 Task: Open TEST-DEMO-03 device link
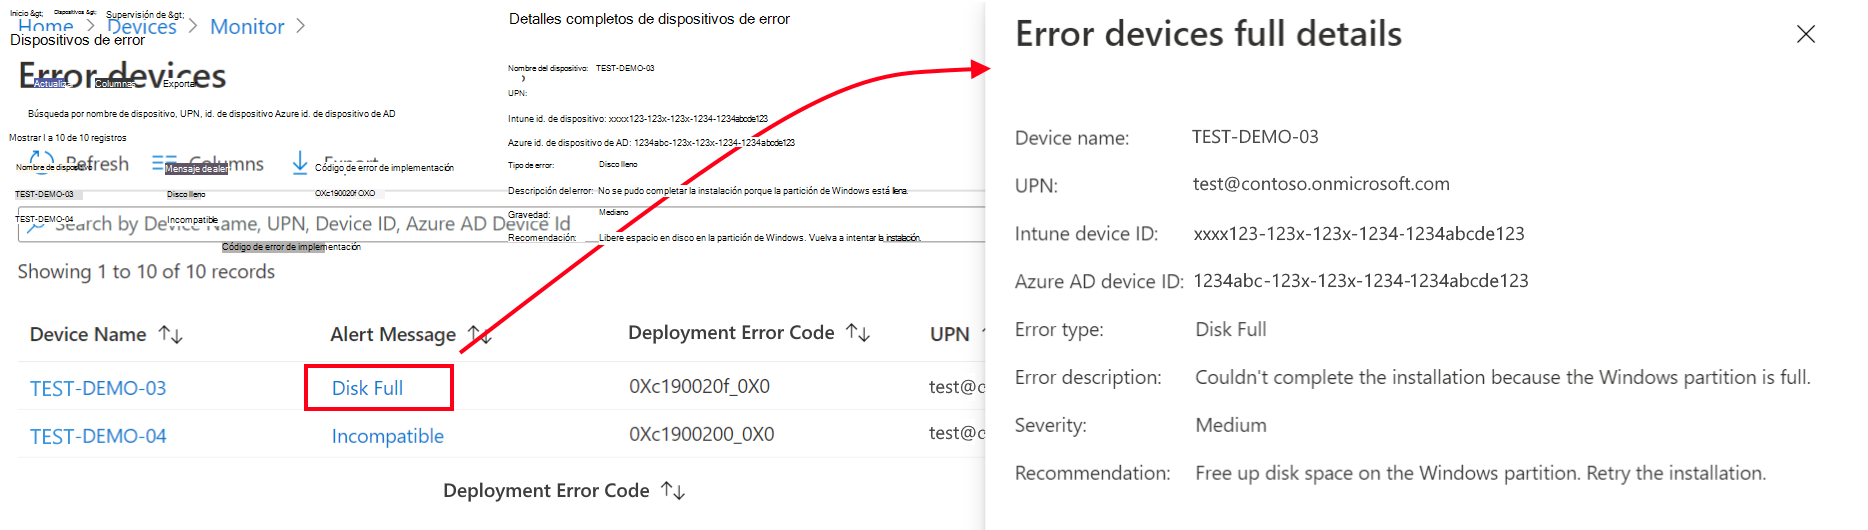pos(98,388)
